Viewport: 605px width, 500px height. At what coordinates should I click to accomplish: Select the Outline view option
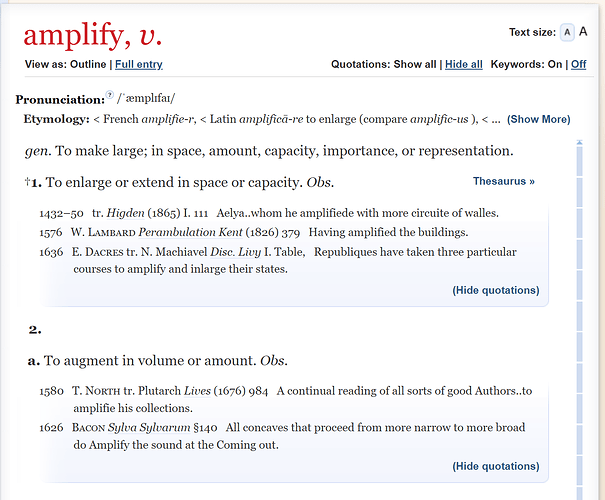[88, 64]
